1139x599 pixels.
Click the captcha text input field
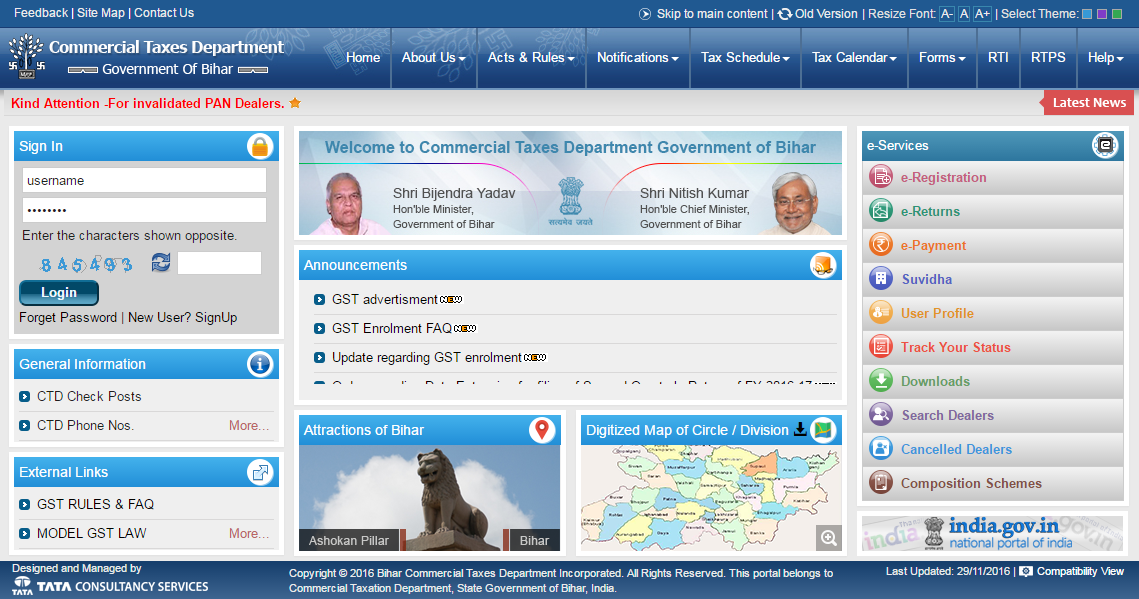point(219,263)
